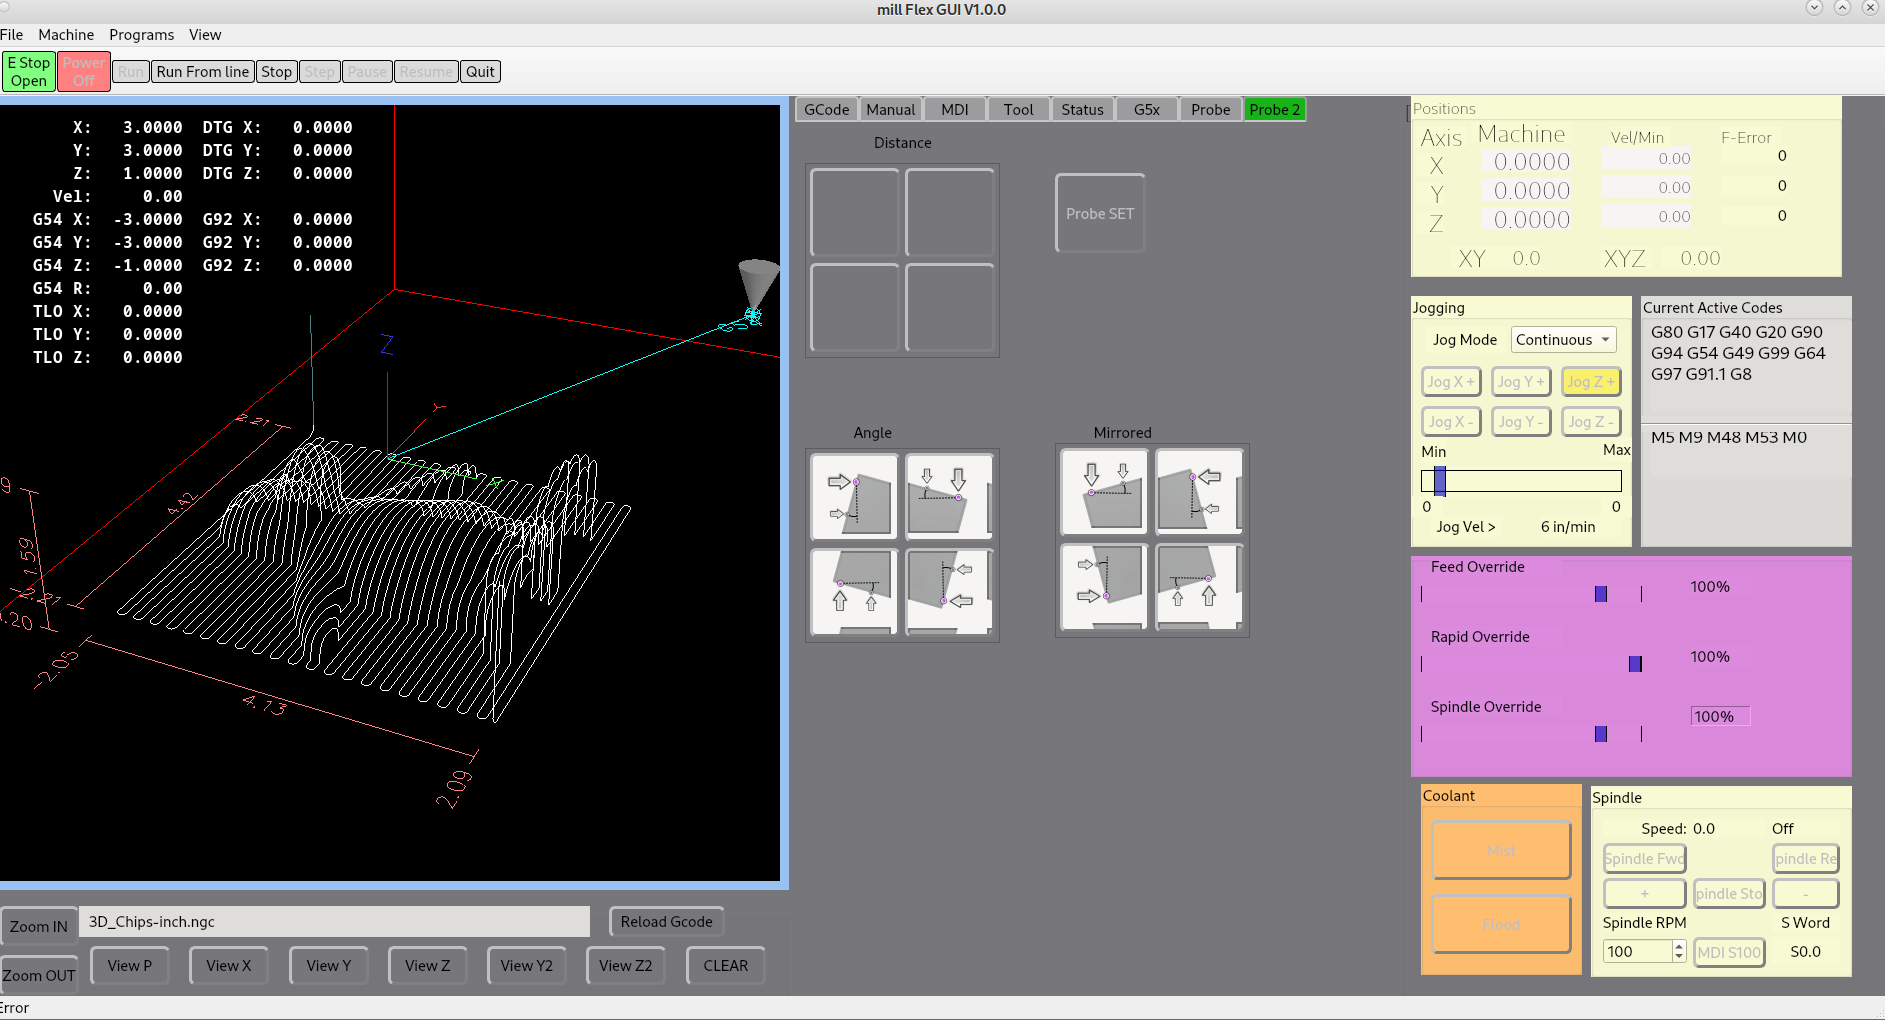Click the Run button
The height and width of the screenshot is (1020, 1885).
click(x=131, y=72)
